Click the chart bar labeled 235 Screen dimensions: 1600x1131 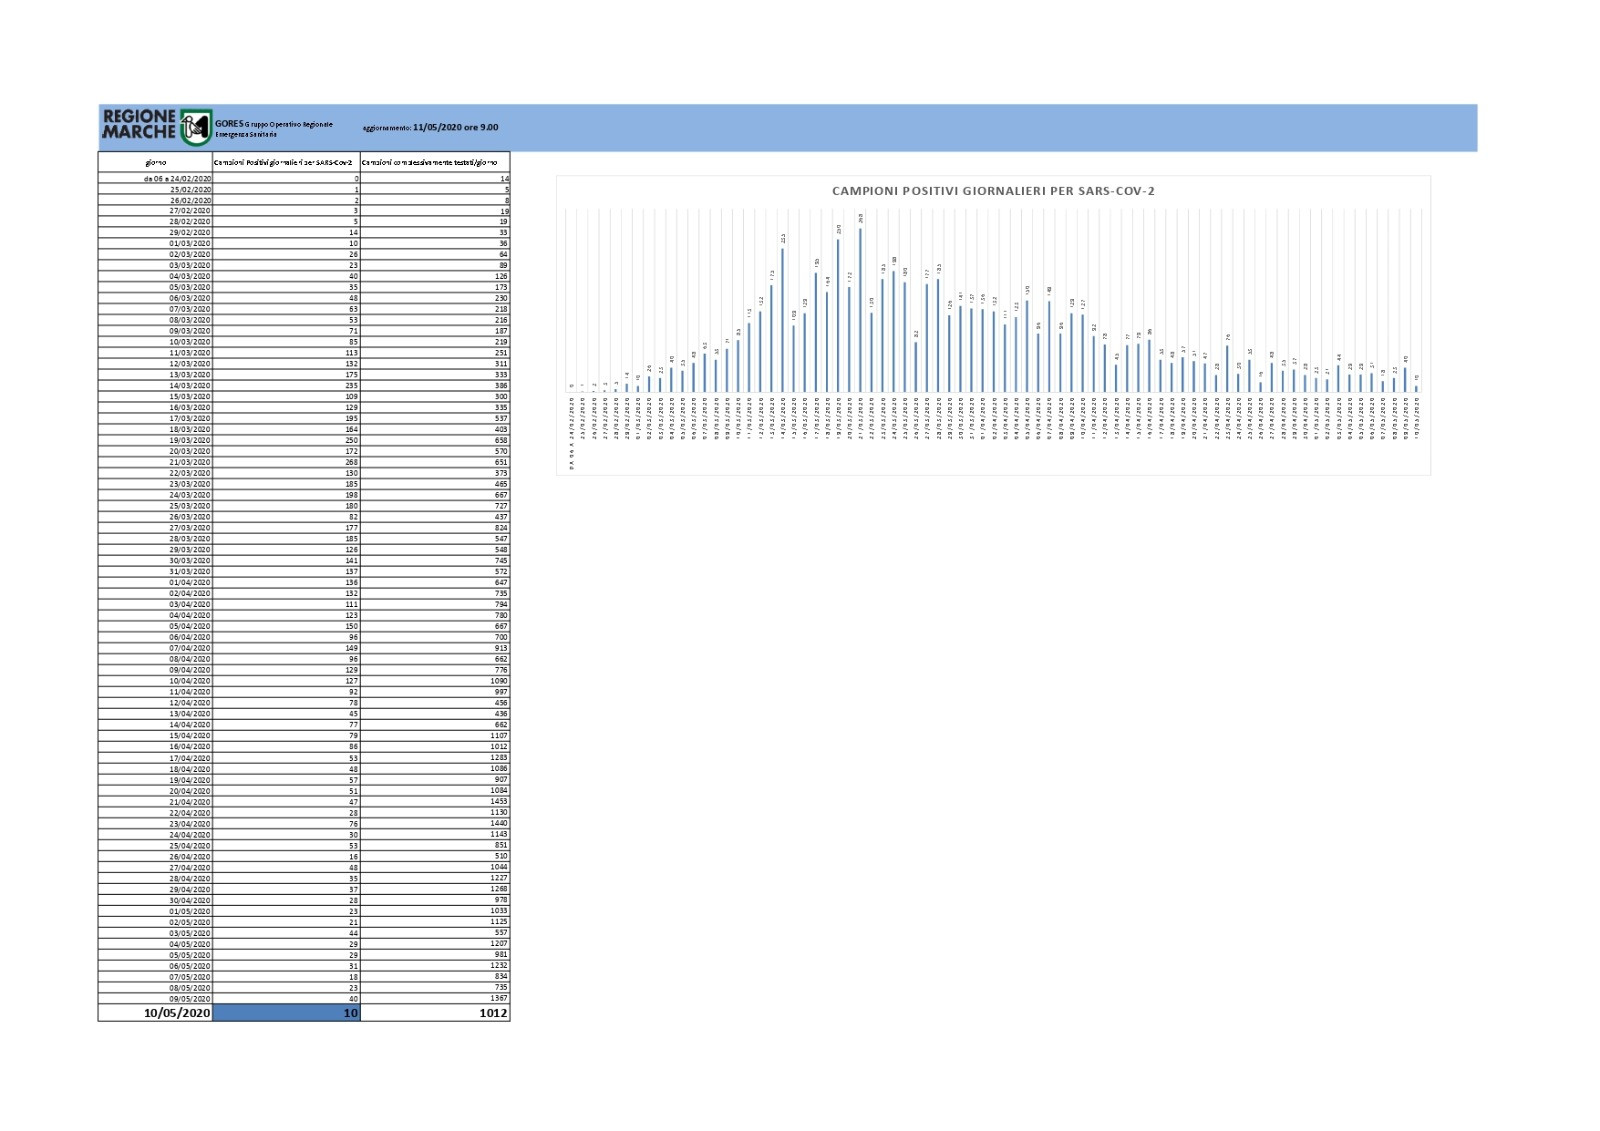pos(782,320)
